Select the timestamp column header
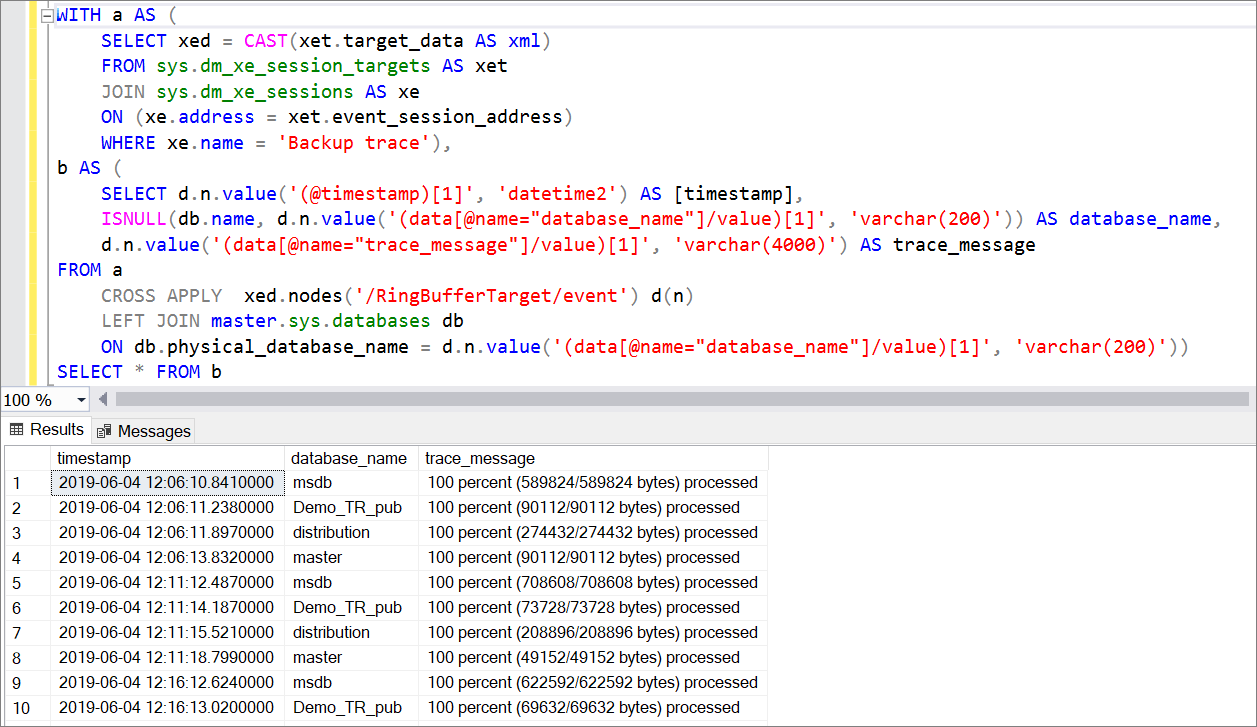 [x=167, y=458]
